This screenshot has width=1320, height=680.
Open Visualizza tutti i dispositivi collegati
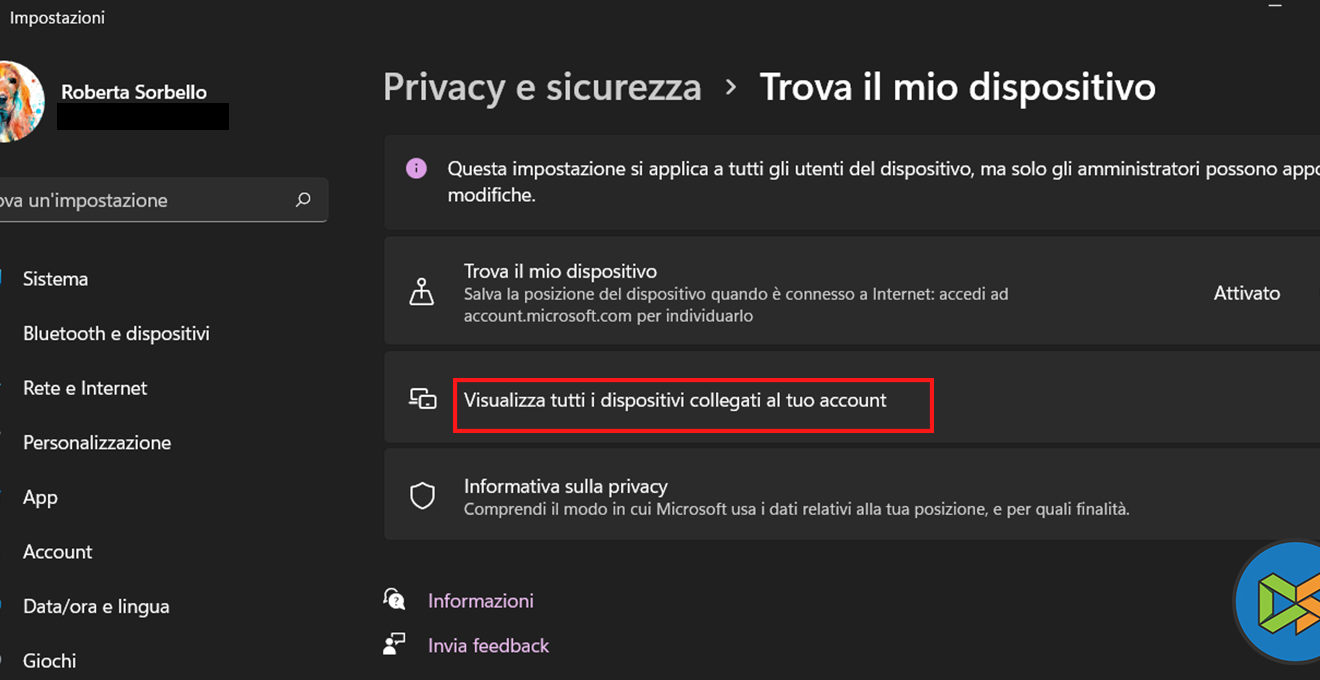675,400
